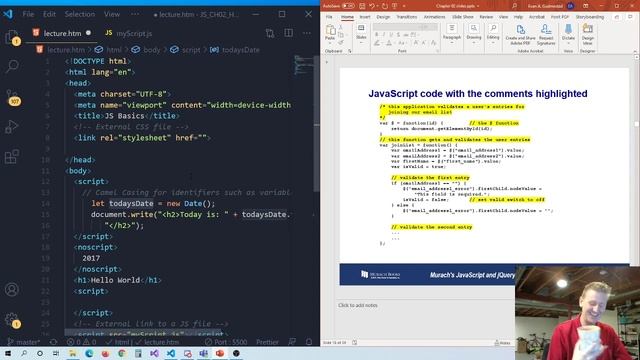Open the File menu in VS Code
This screenshot has width=640, height=360.
(28, 14)
